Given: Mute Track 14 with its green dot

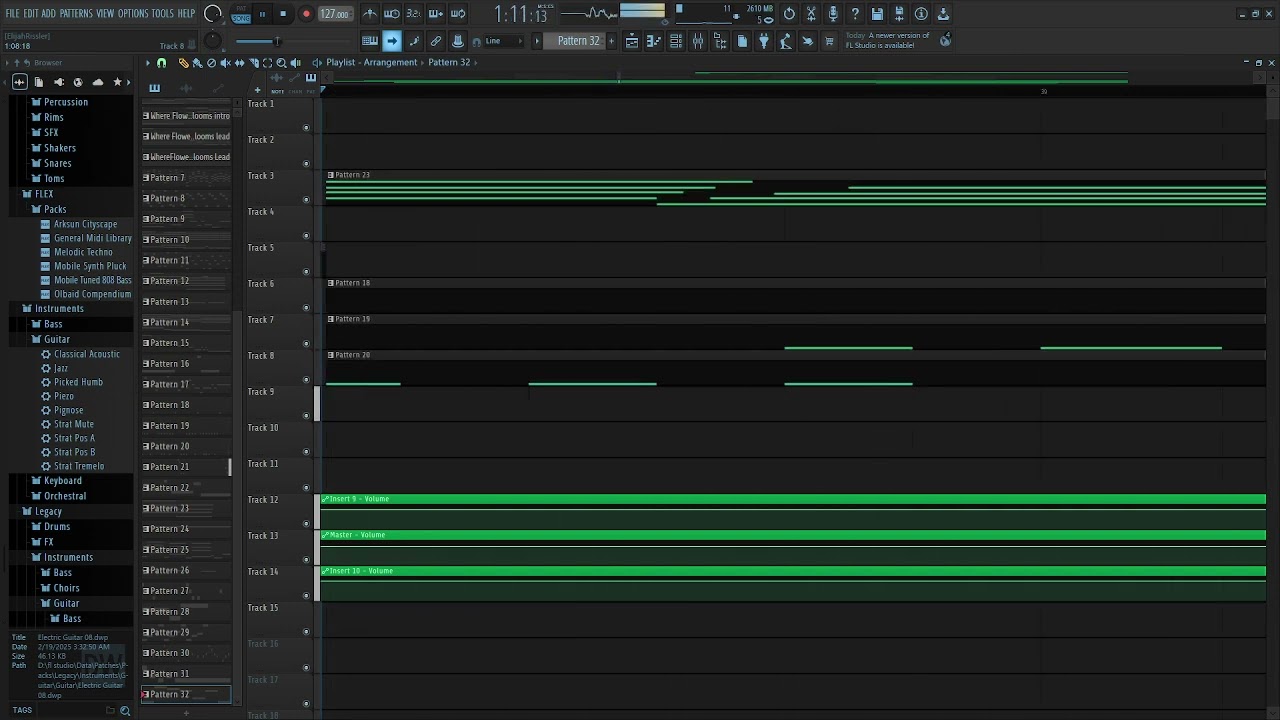Looking at the screenshot, I should click(x=306, y=596).
